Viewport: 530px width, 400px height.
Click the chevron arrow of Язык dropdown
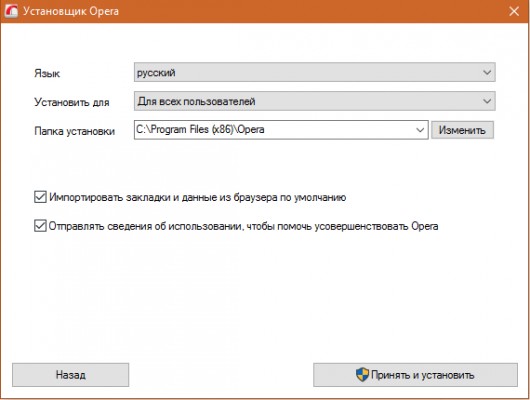pos(487,72)
